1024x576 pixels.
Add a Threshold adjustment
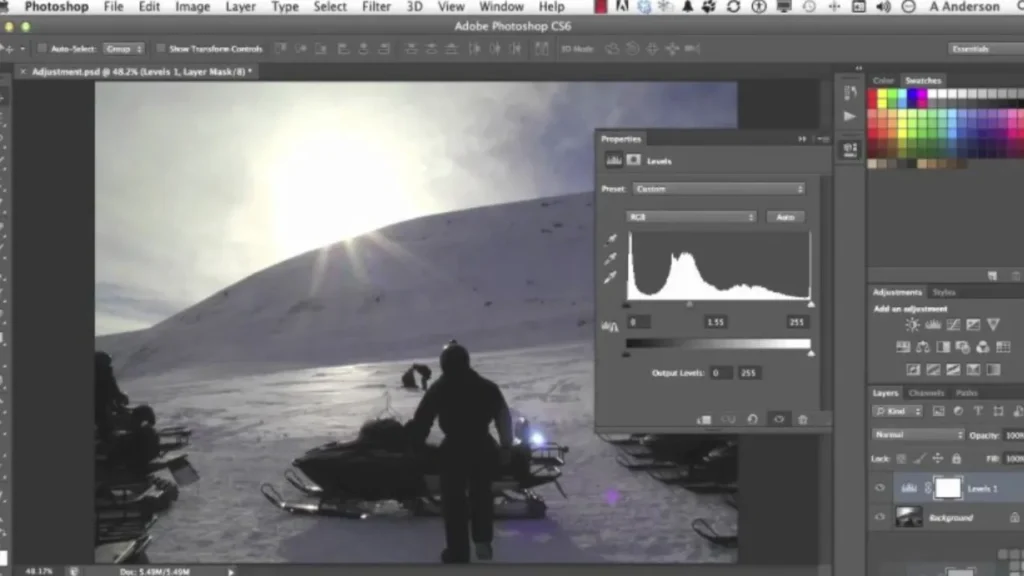[x=953, y=370]
